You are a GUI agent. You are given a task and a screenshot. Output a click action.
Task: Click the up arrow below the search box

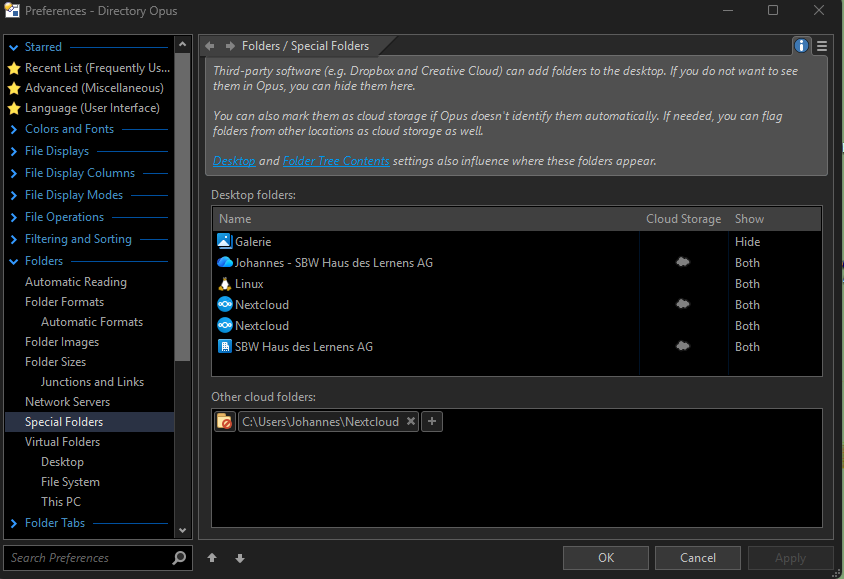point(212,558)
